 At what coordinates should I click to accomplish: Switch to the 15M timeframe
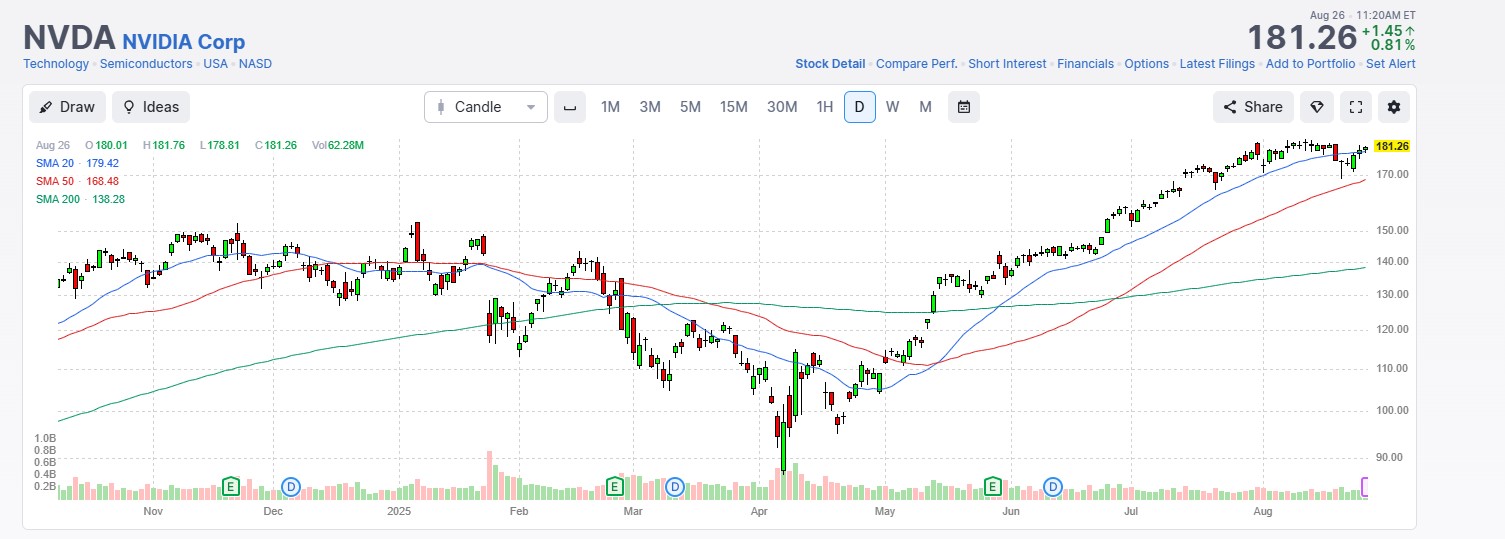(734, 107)
